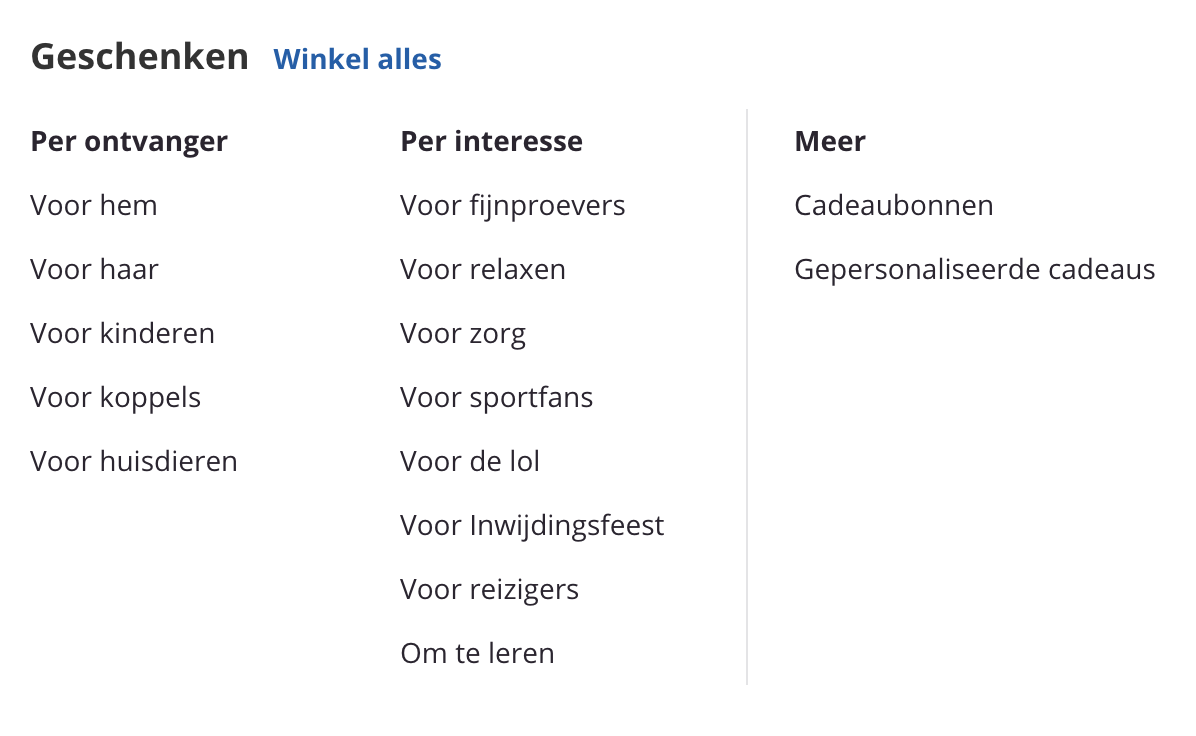Click the 'Meer' column header
The width and height of the screenshot is (1196, 736).
coord(830,142)
